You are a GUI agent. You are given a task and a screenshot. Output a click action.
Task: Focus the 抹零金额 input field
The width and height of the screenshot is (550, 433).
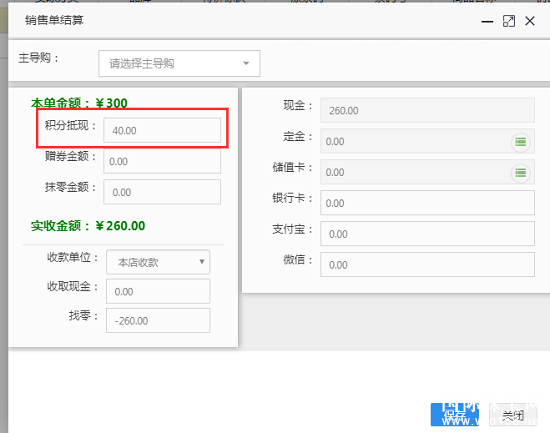(162, 192)
